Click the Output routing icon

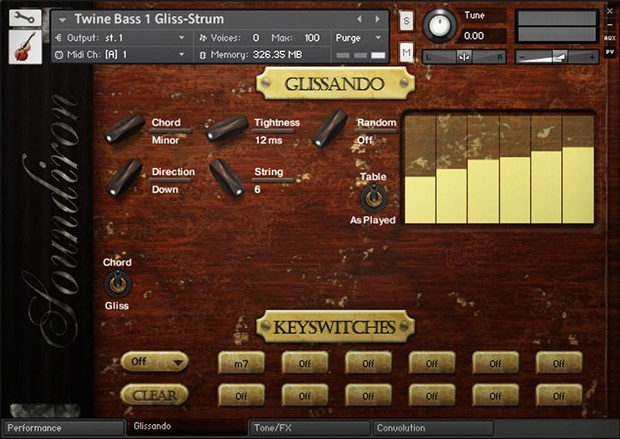[x=59, y=38]
